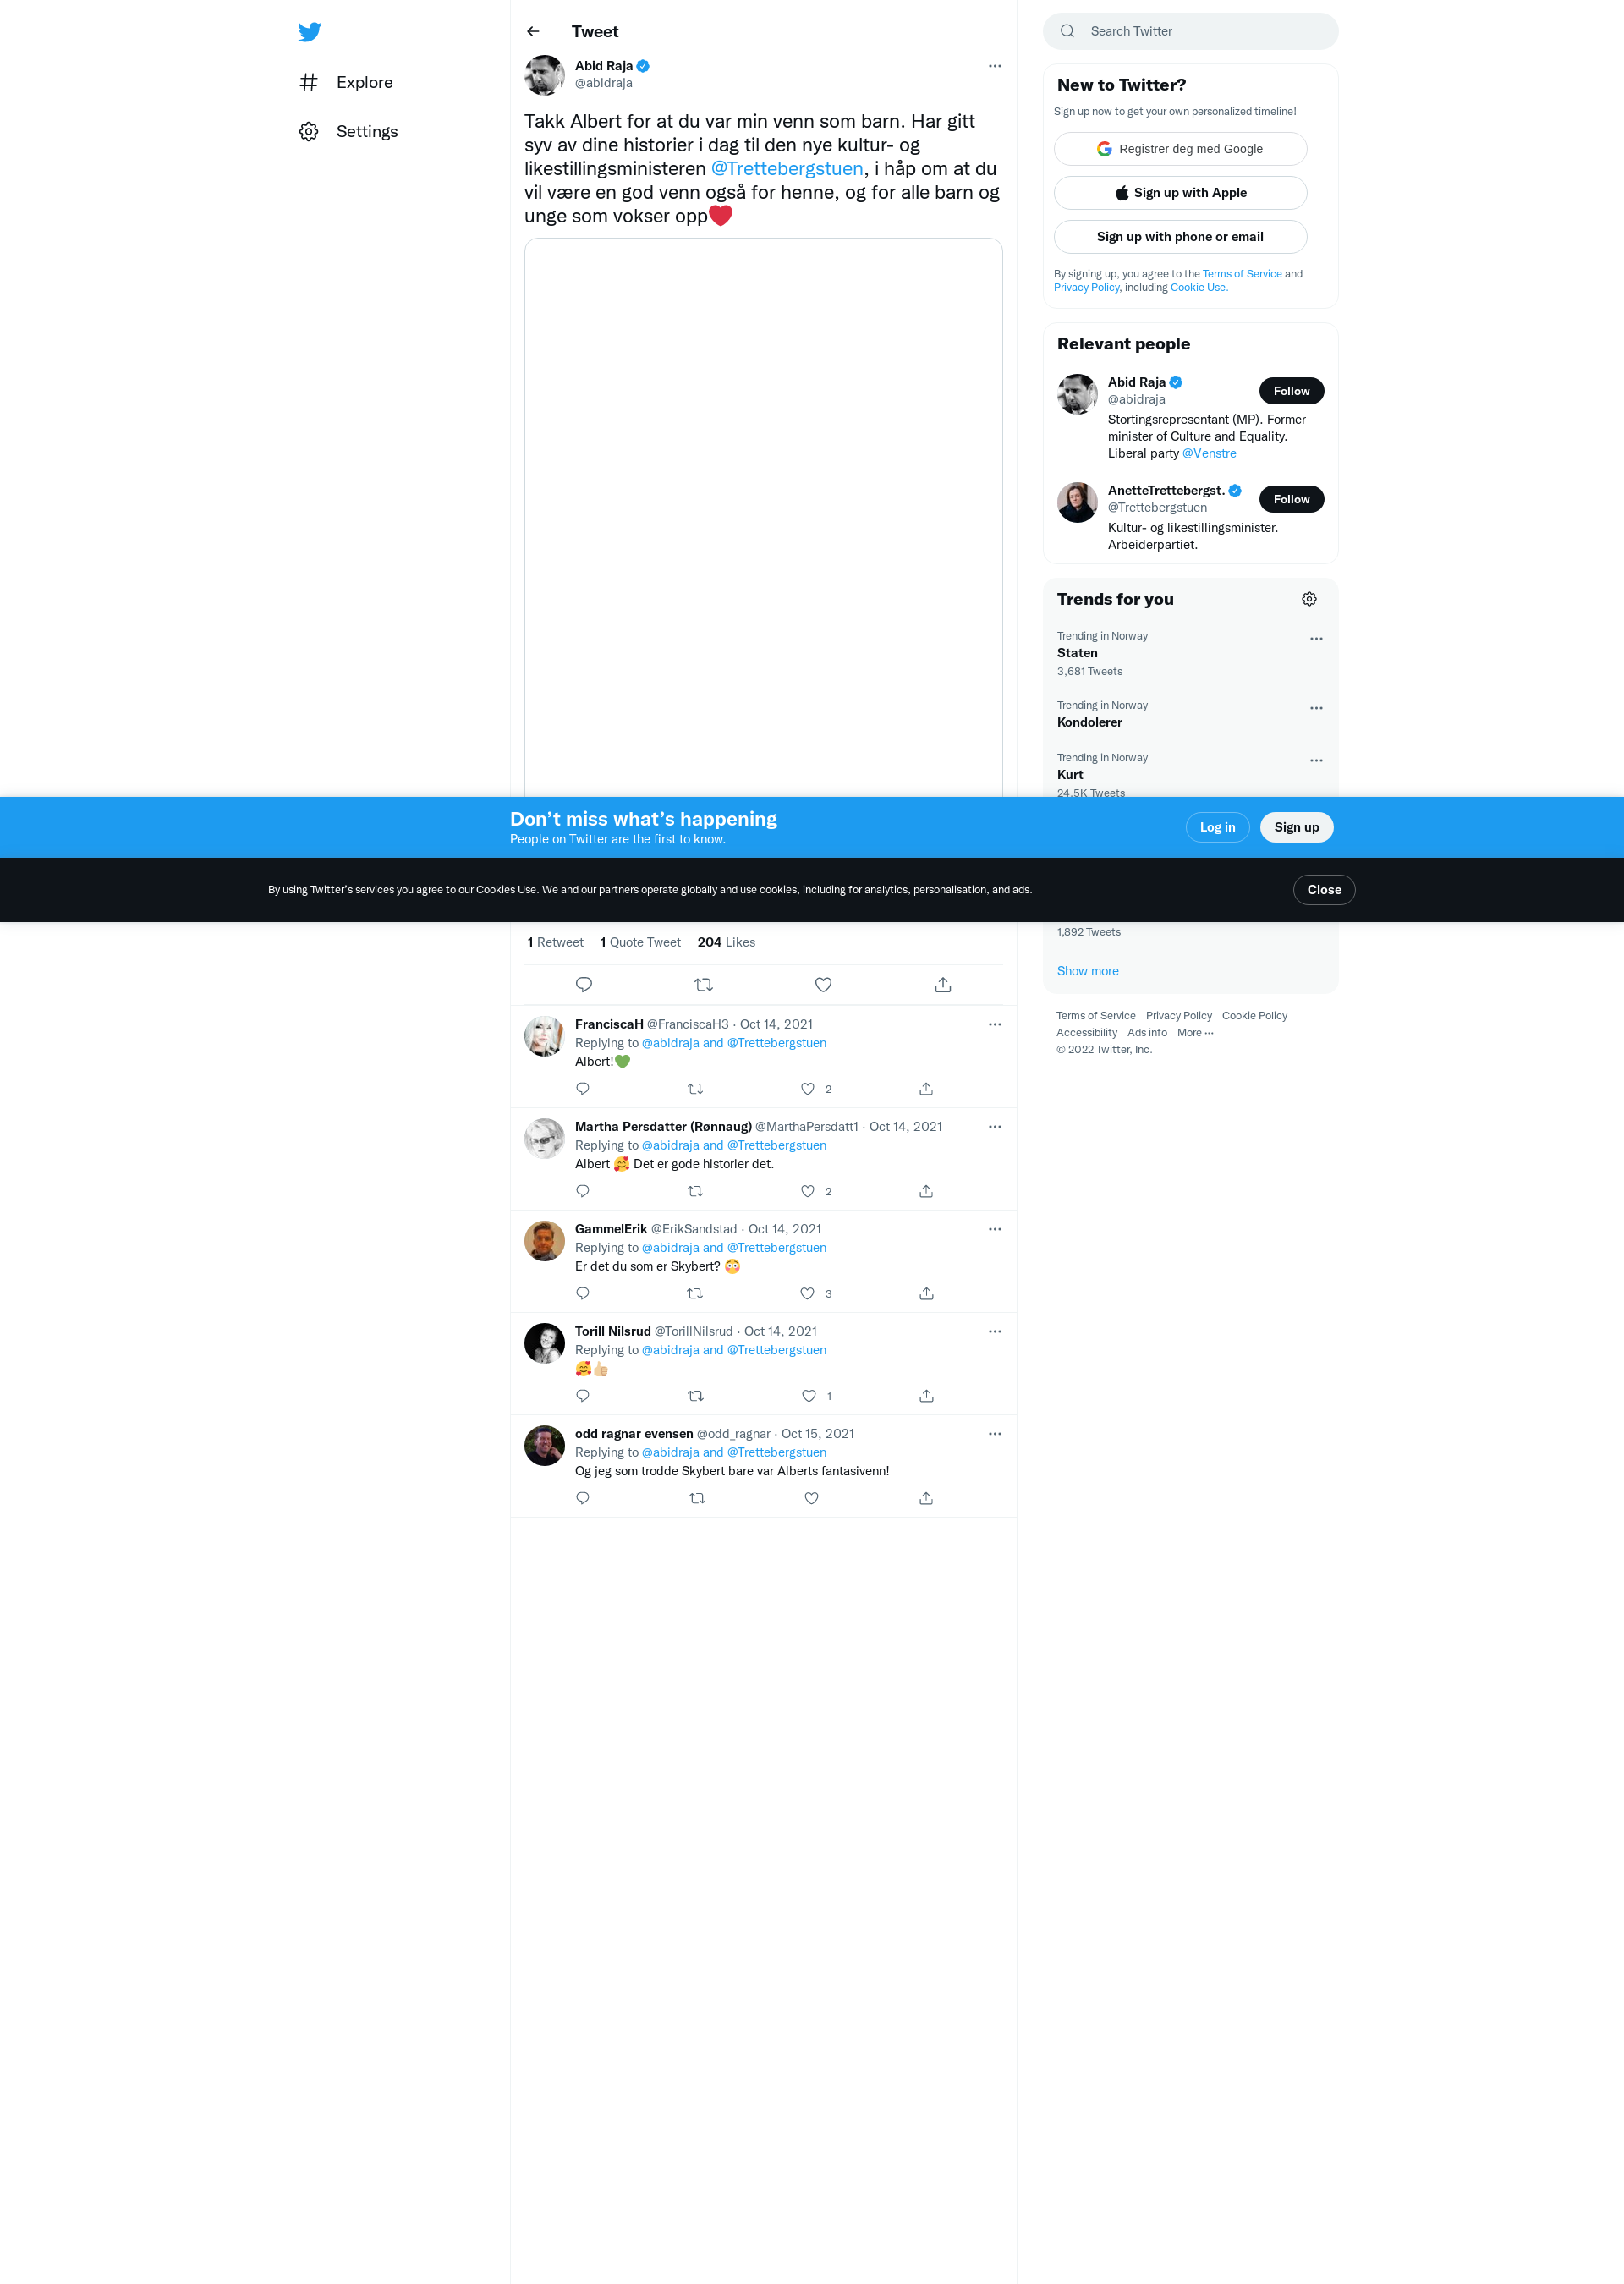Screen dimensions: 1624x2284
Task: Retweet the main tweet
Action: tap(703, 985)
